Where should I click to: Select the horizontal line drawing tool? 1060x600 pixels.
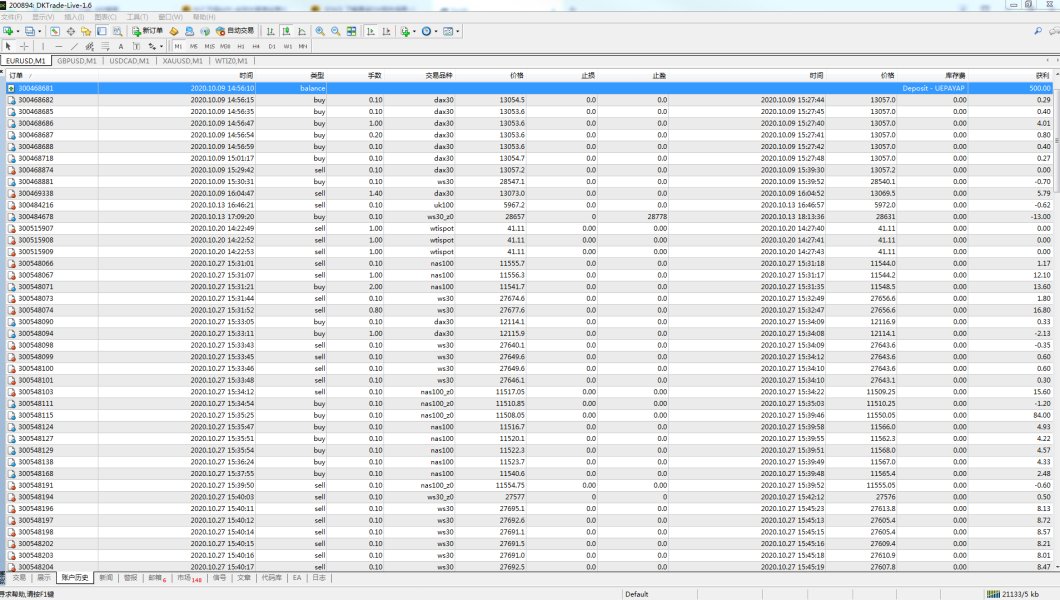click(60, 46)
